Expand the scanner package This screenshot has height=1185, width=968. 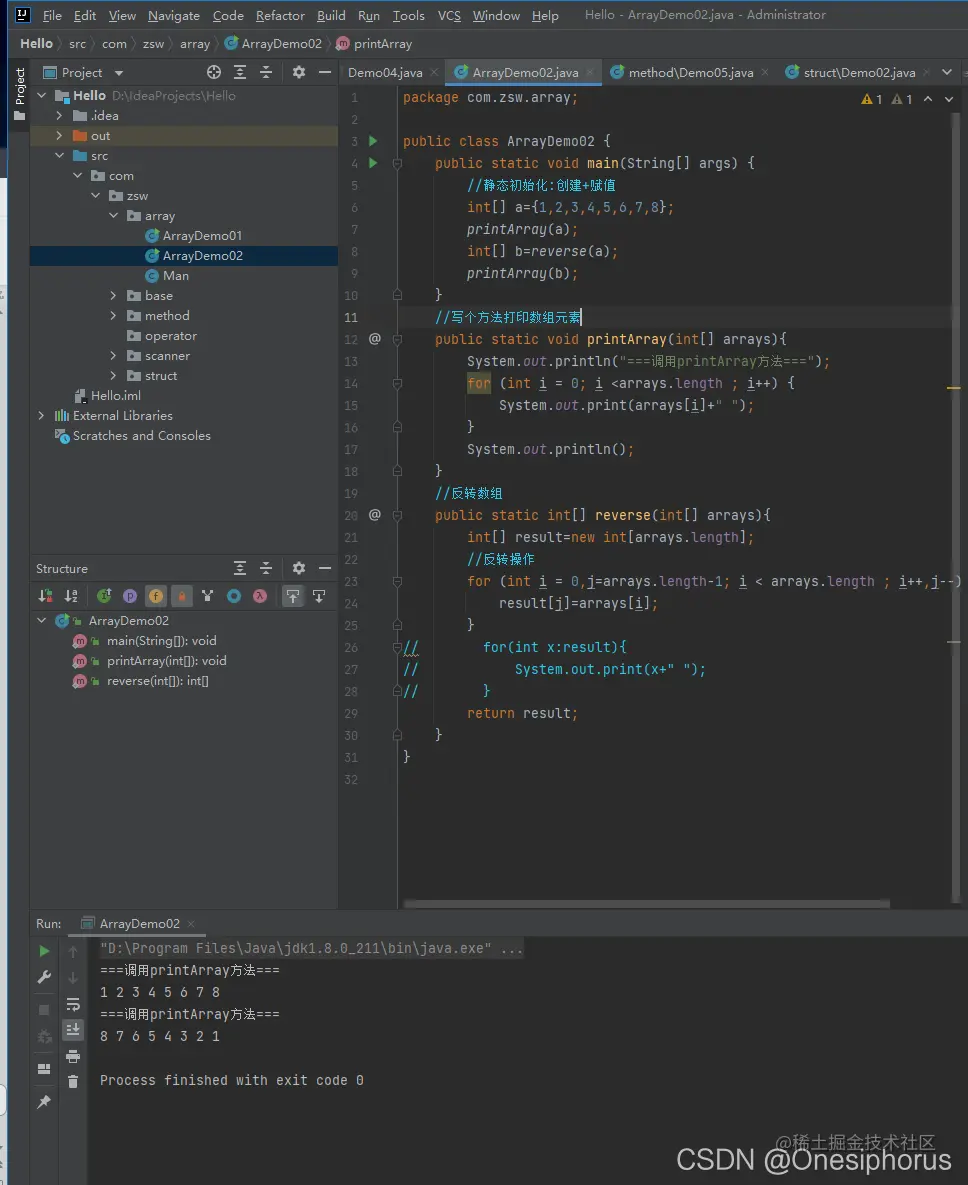click(x=113, y=355)
